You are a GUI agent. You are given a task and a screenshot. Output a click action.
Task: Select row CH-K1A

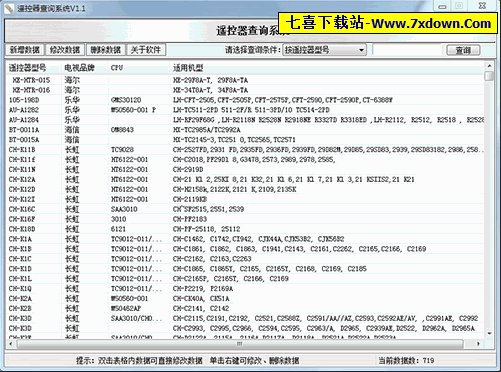click(245, 239)
